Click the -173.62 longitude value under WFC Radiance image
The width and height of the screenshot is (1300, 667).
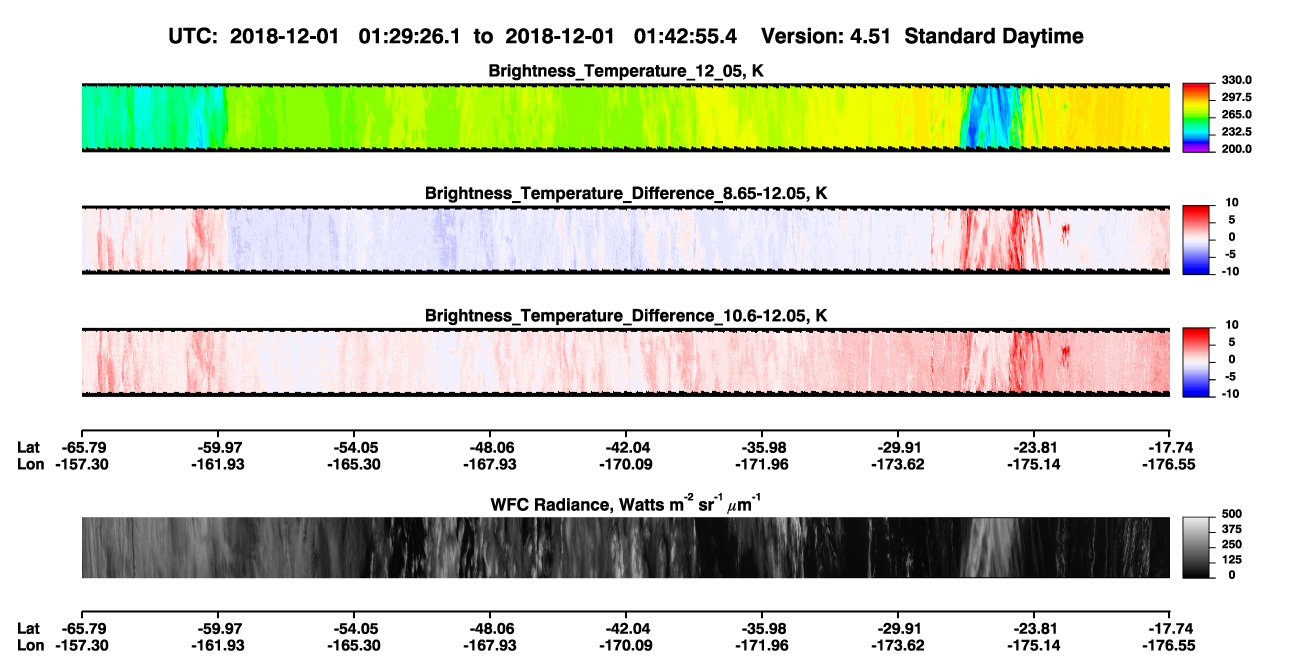898,646
